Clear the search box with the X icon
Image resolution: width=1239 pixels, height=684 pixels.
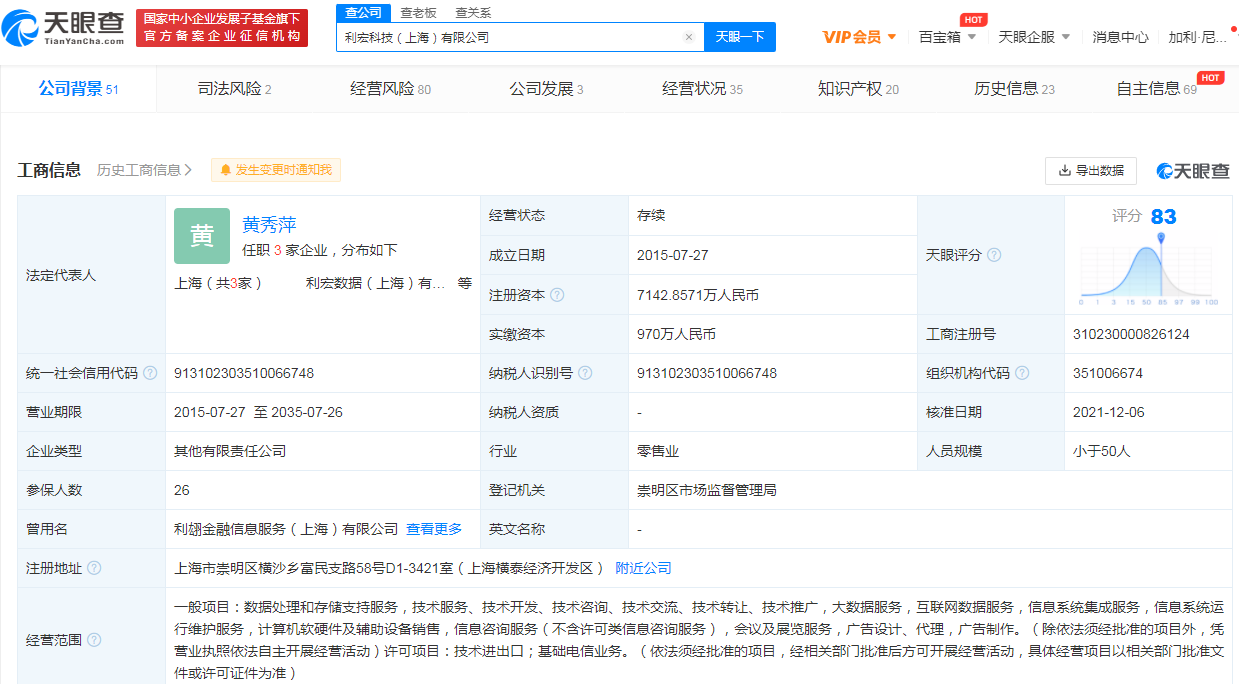[x=688, y=37]
